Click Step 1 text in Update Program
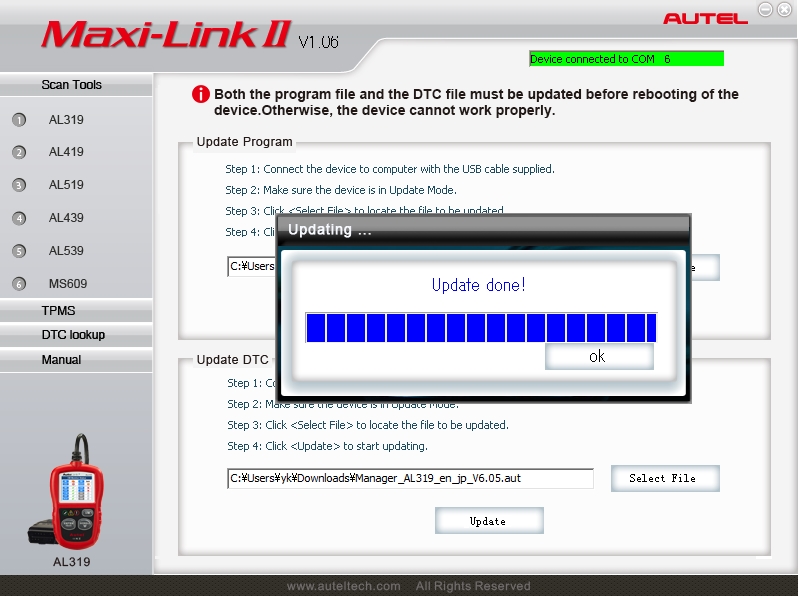The width and height of the screenshot is (799, 596). click(390, 169)
